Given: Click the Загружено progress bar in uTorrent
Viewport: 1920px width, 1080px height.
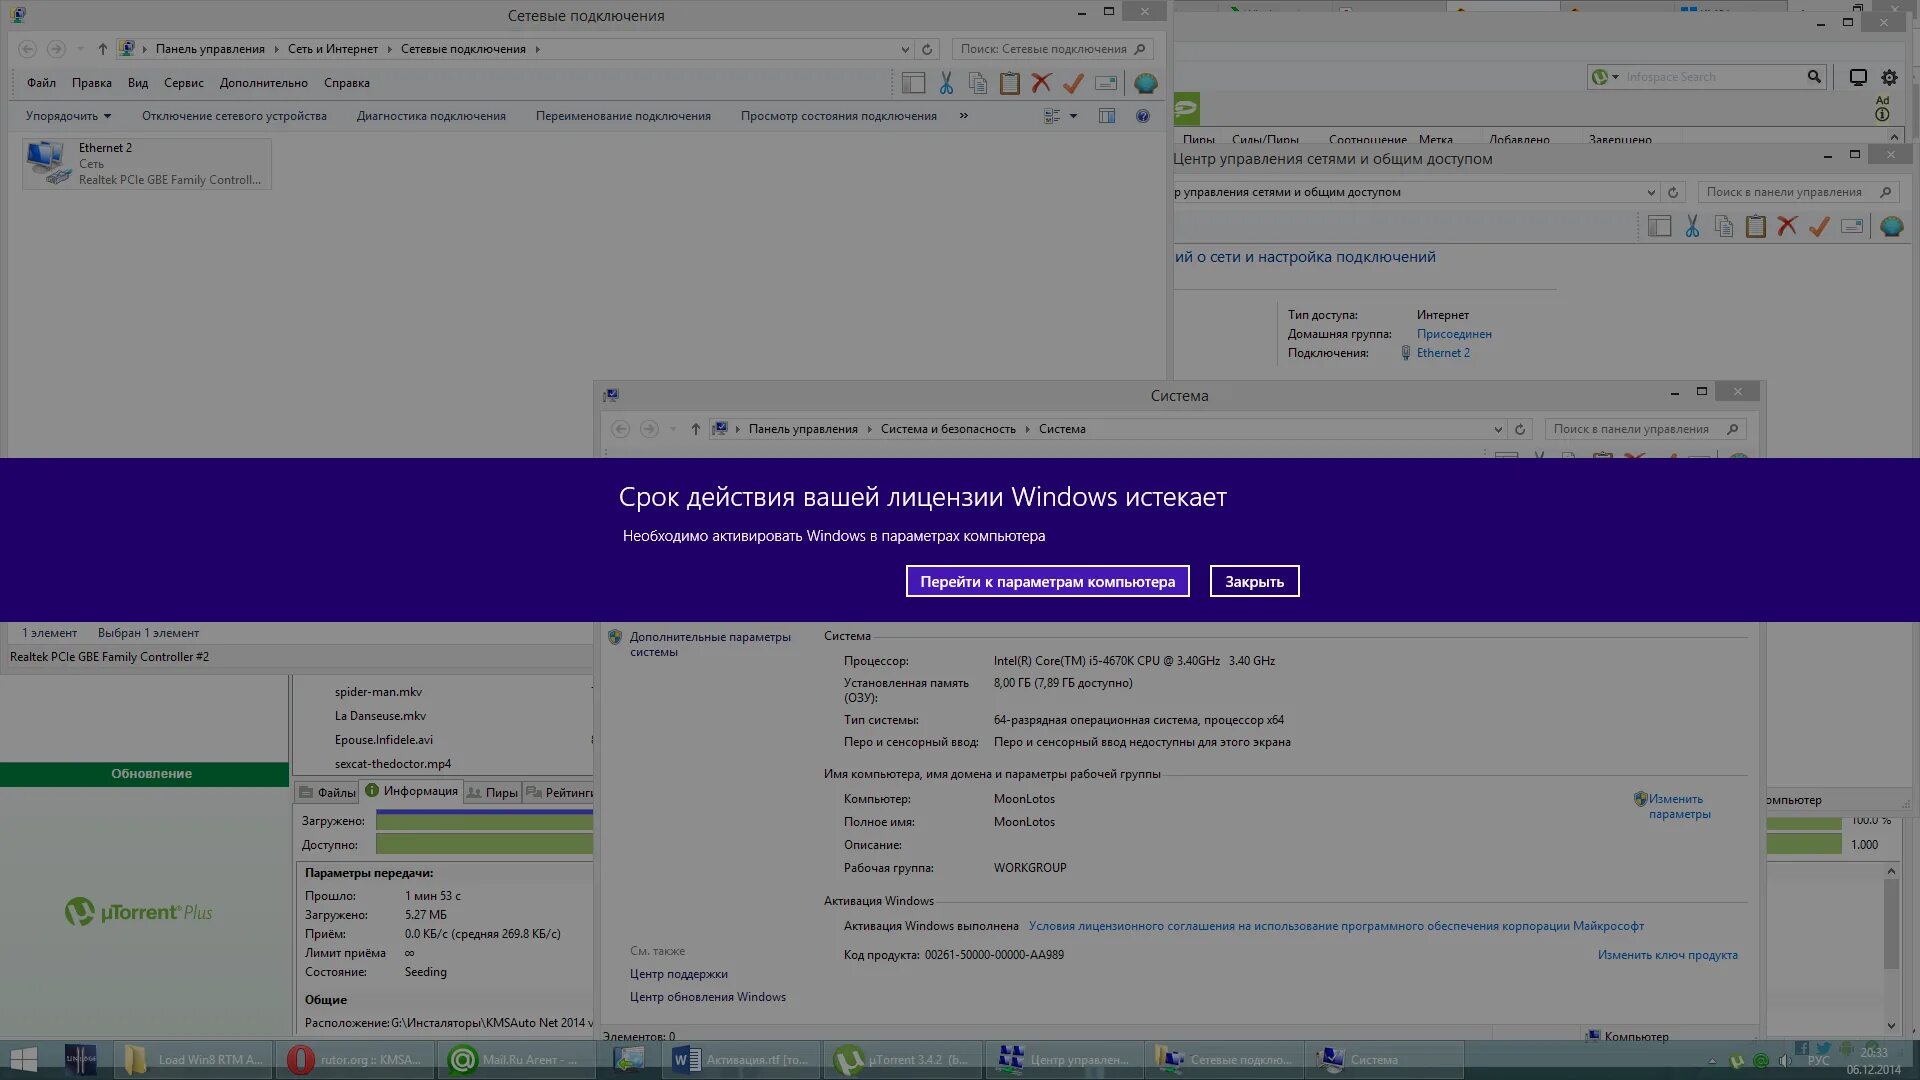Looking at the screenshot, I should (484, 821).
